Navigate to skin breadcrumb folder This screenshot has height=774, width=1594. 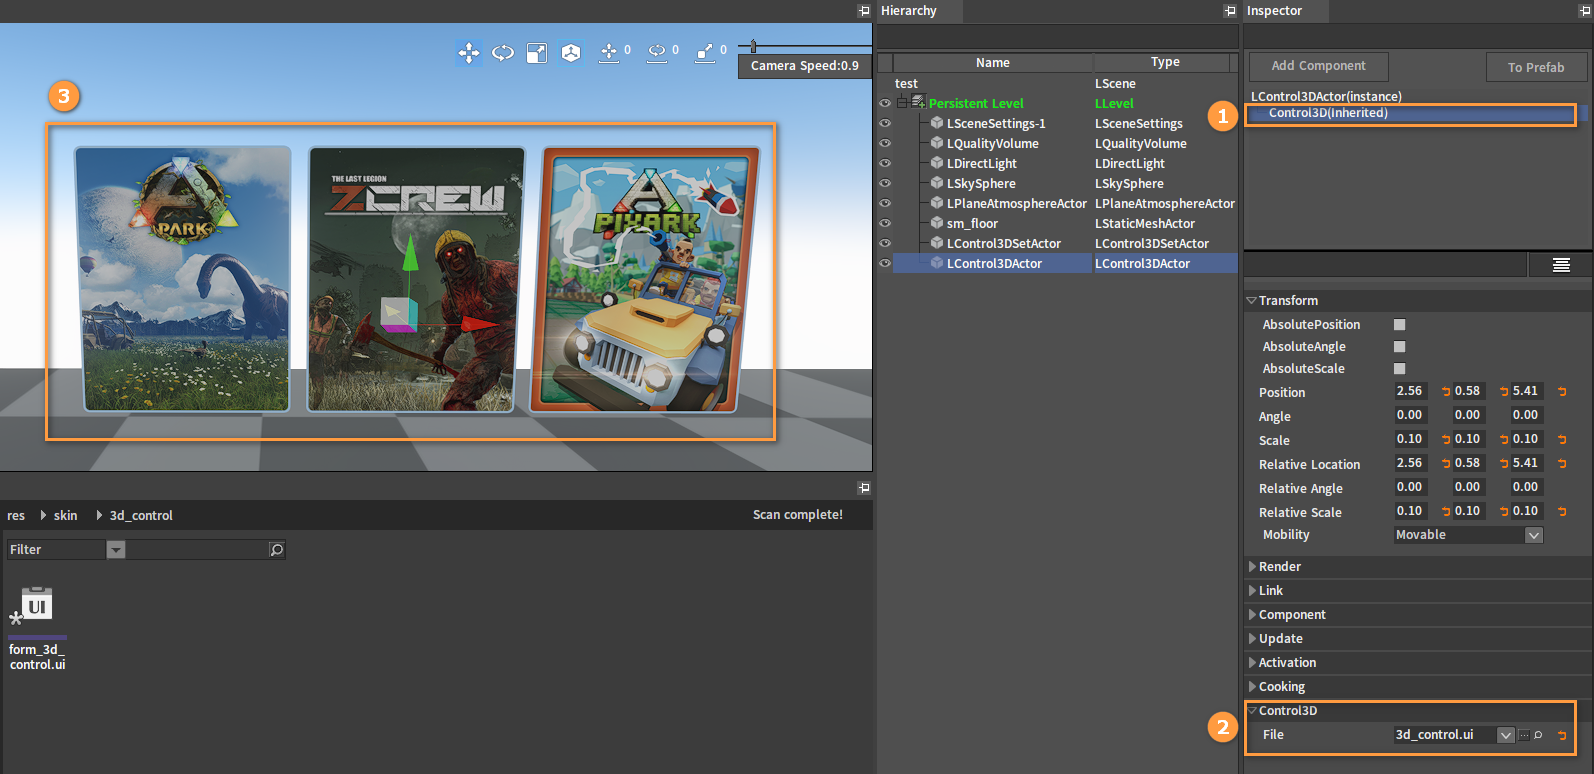tap(65, 515)
